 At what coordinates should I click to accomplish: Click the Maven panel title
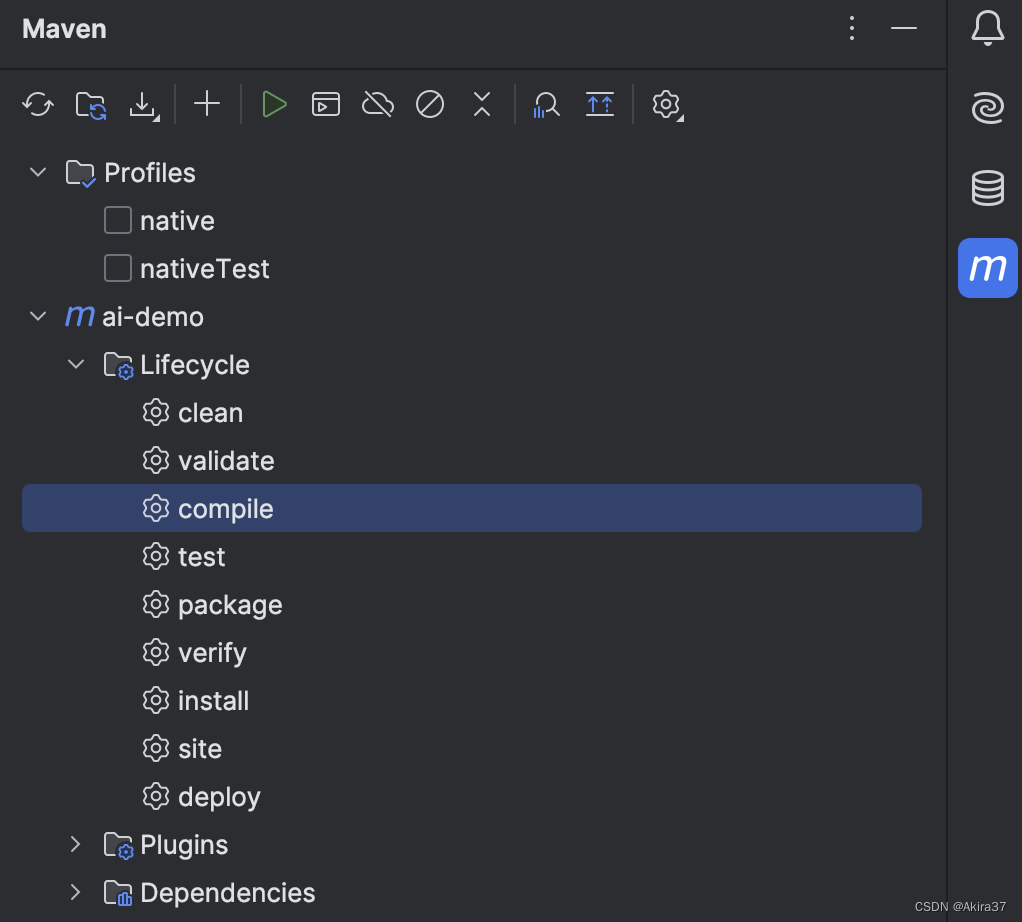click(x=64, y=29)
